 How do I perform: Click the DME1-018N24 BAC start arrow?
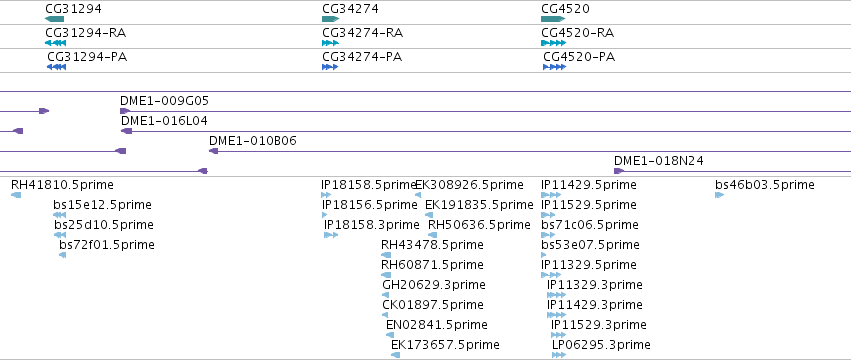click(x=619, y=171)
